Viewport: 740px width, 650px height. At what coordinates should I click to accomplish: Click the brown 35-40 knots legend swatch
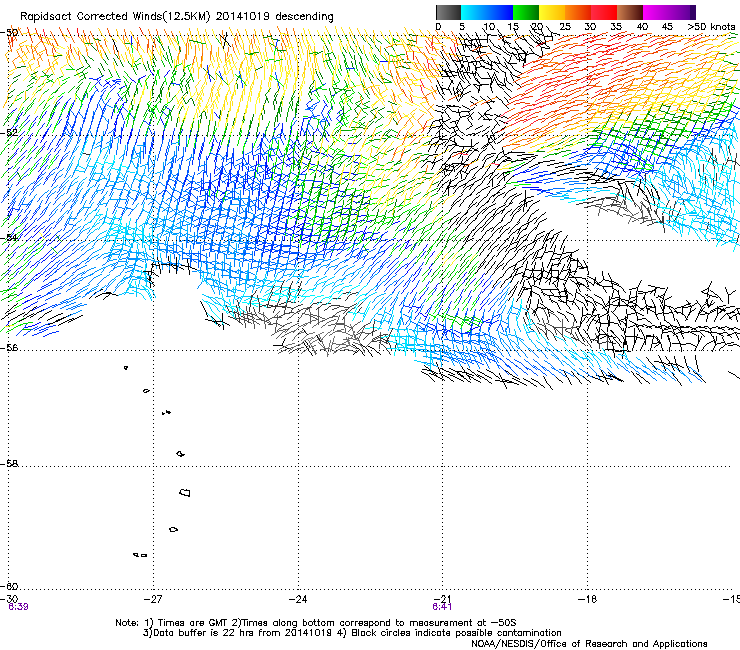pyautogui.click(x=630, y=12)
